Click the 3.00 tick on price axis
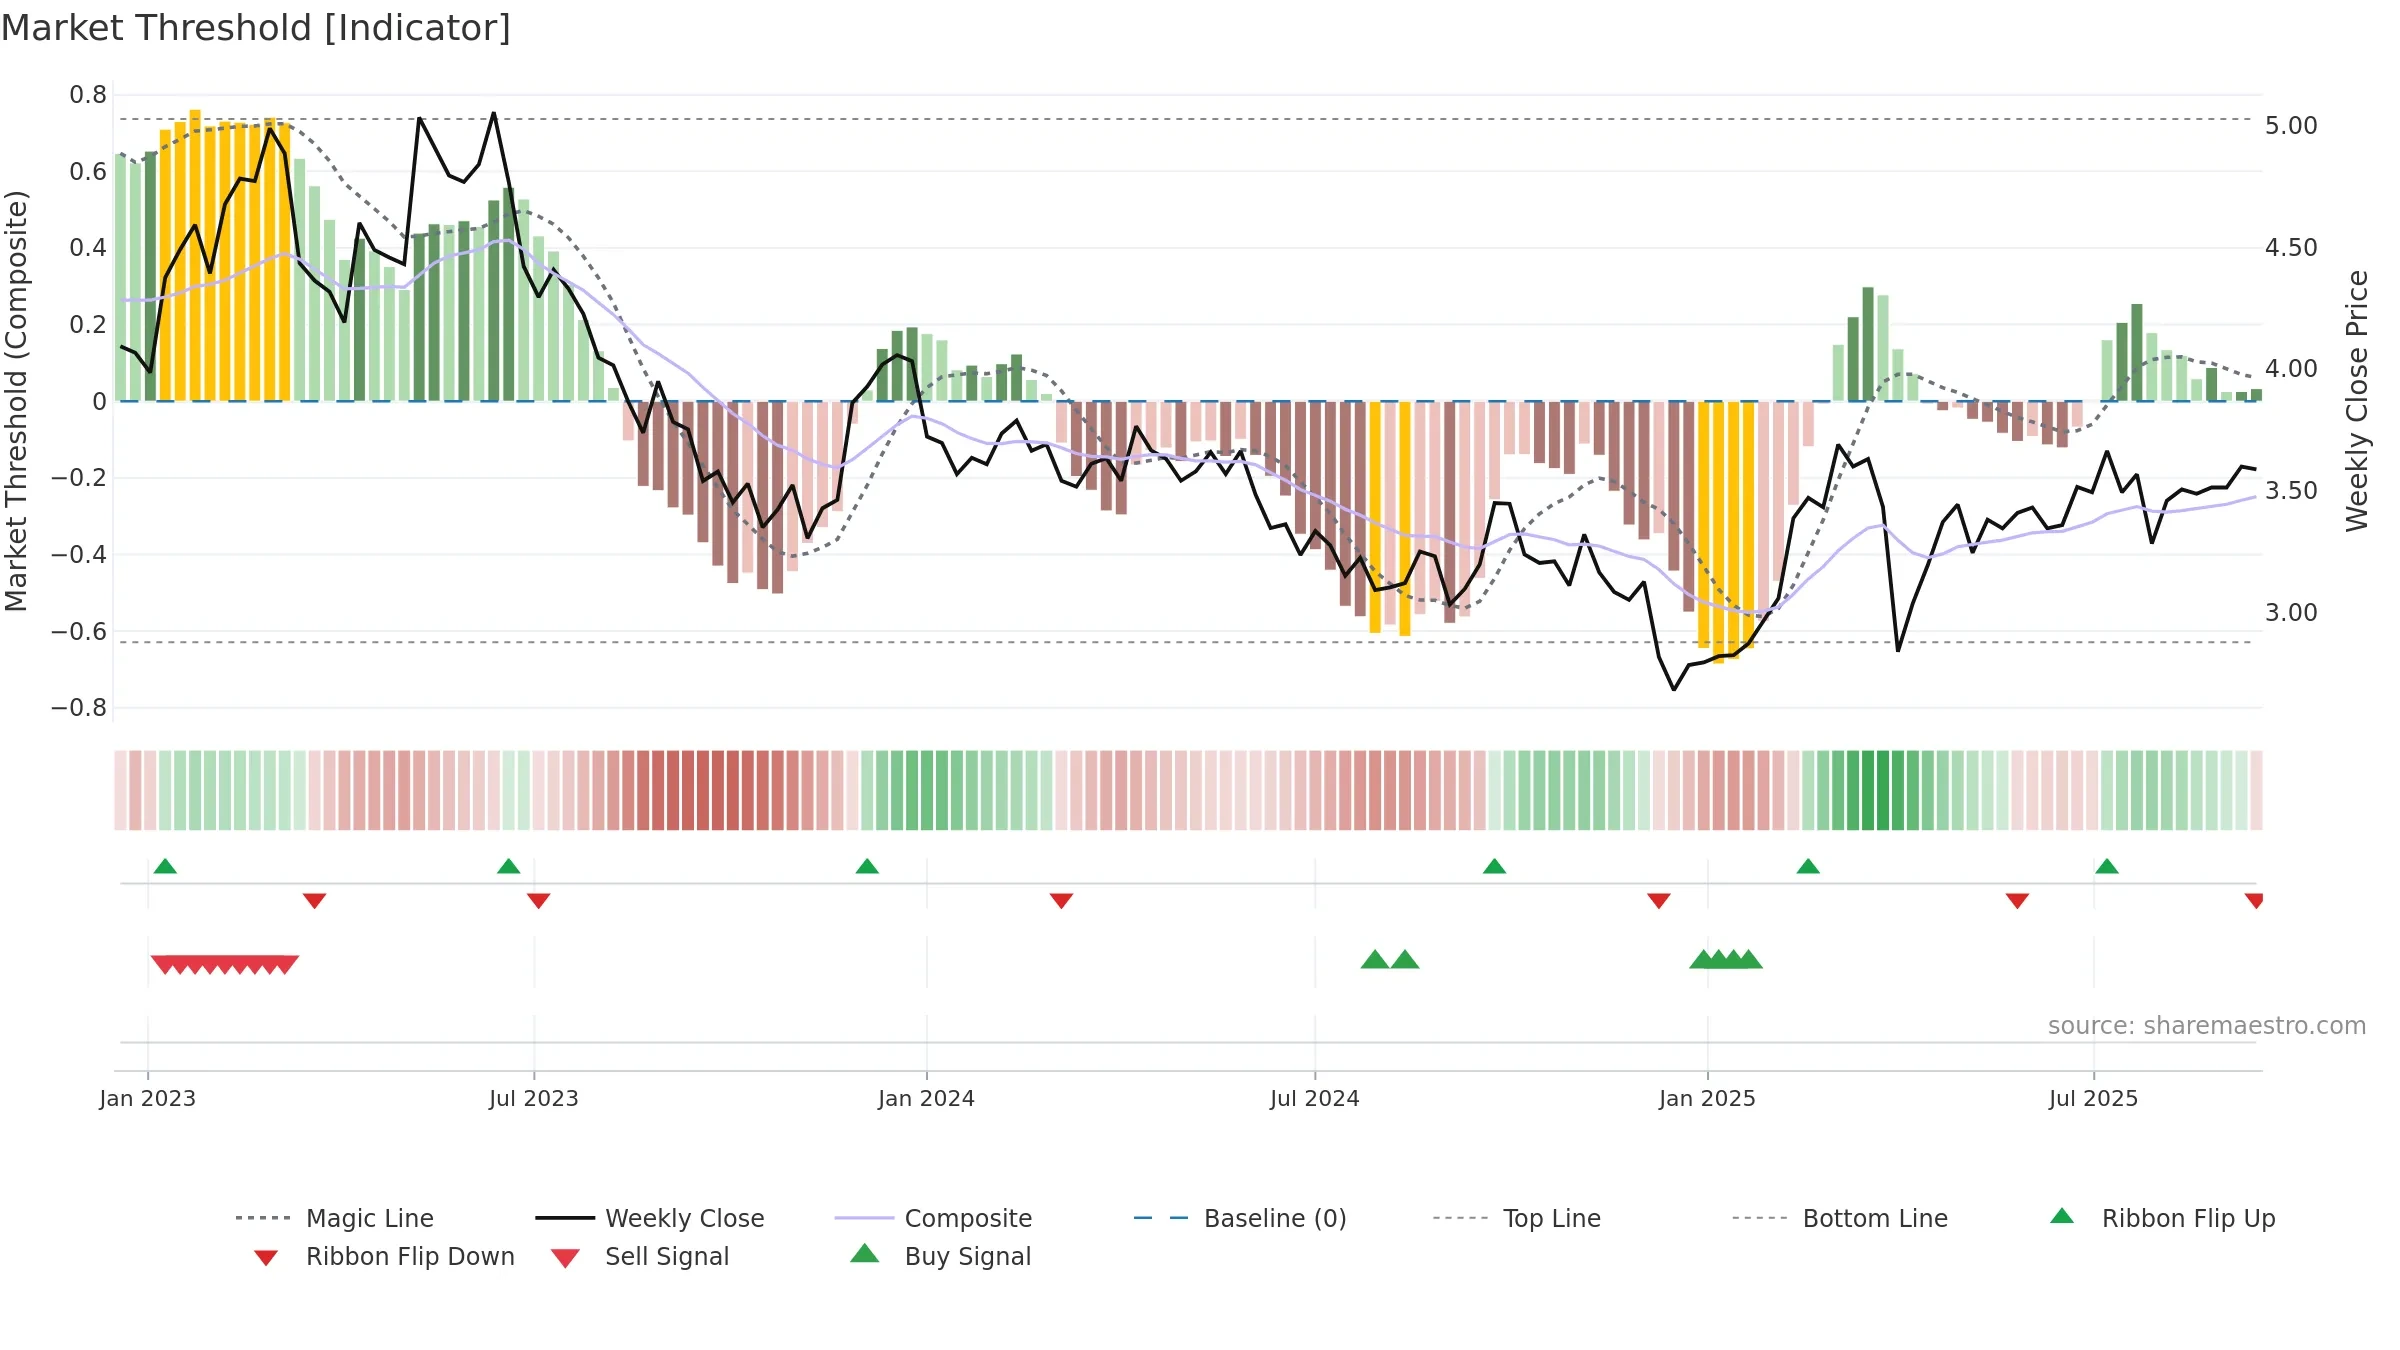The image size is (2400, 1350). (2291, 613)
